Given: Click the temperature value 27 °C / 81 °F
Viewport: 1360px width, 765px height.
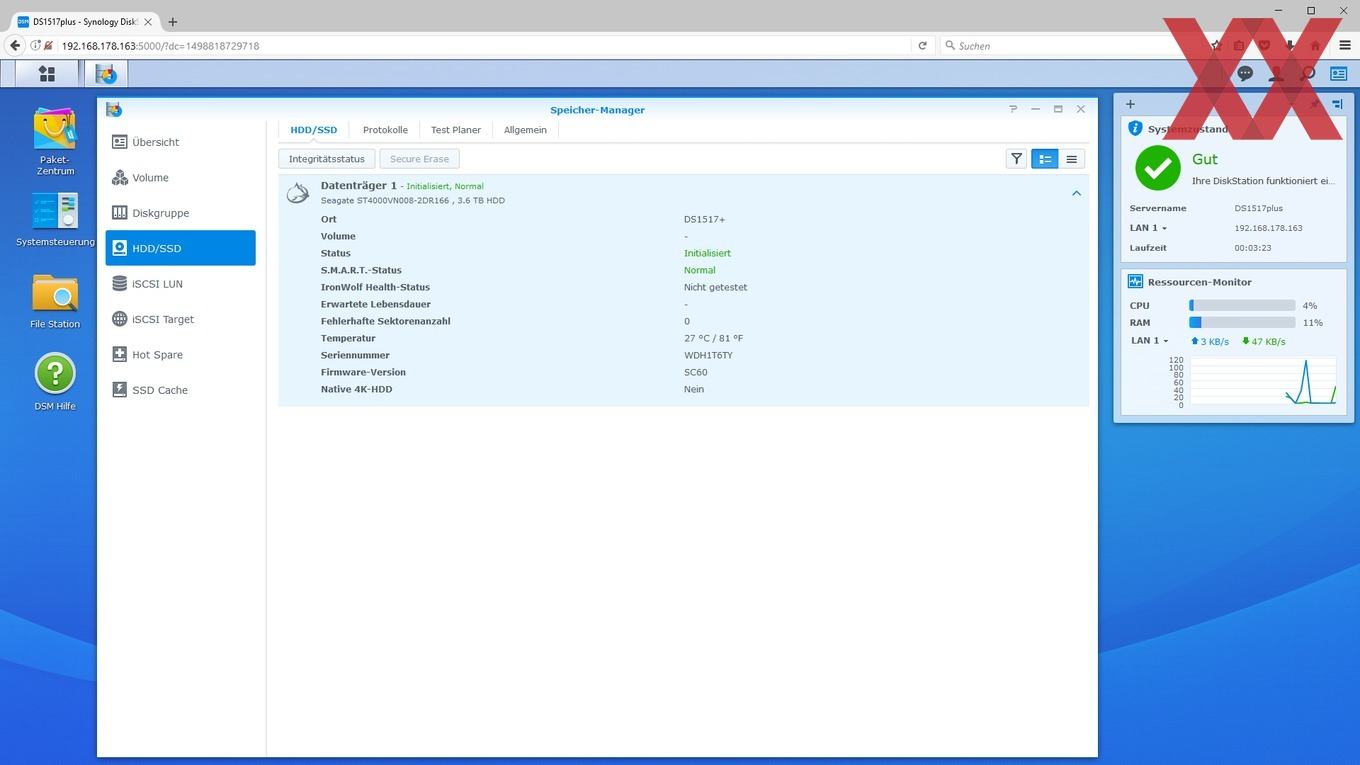Looking at the screenshot, I should [x=713, y=338].
